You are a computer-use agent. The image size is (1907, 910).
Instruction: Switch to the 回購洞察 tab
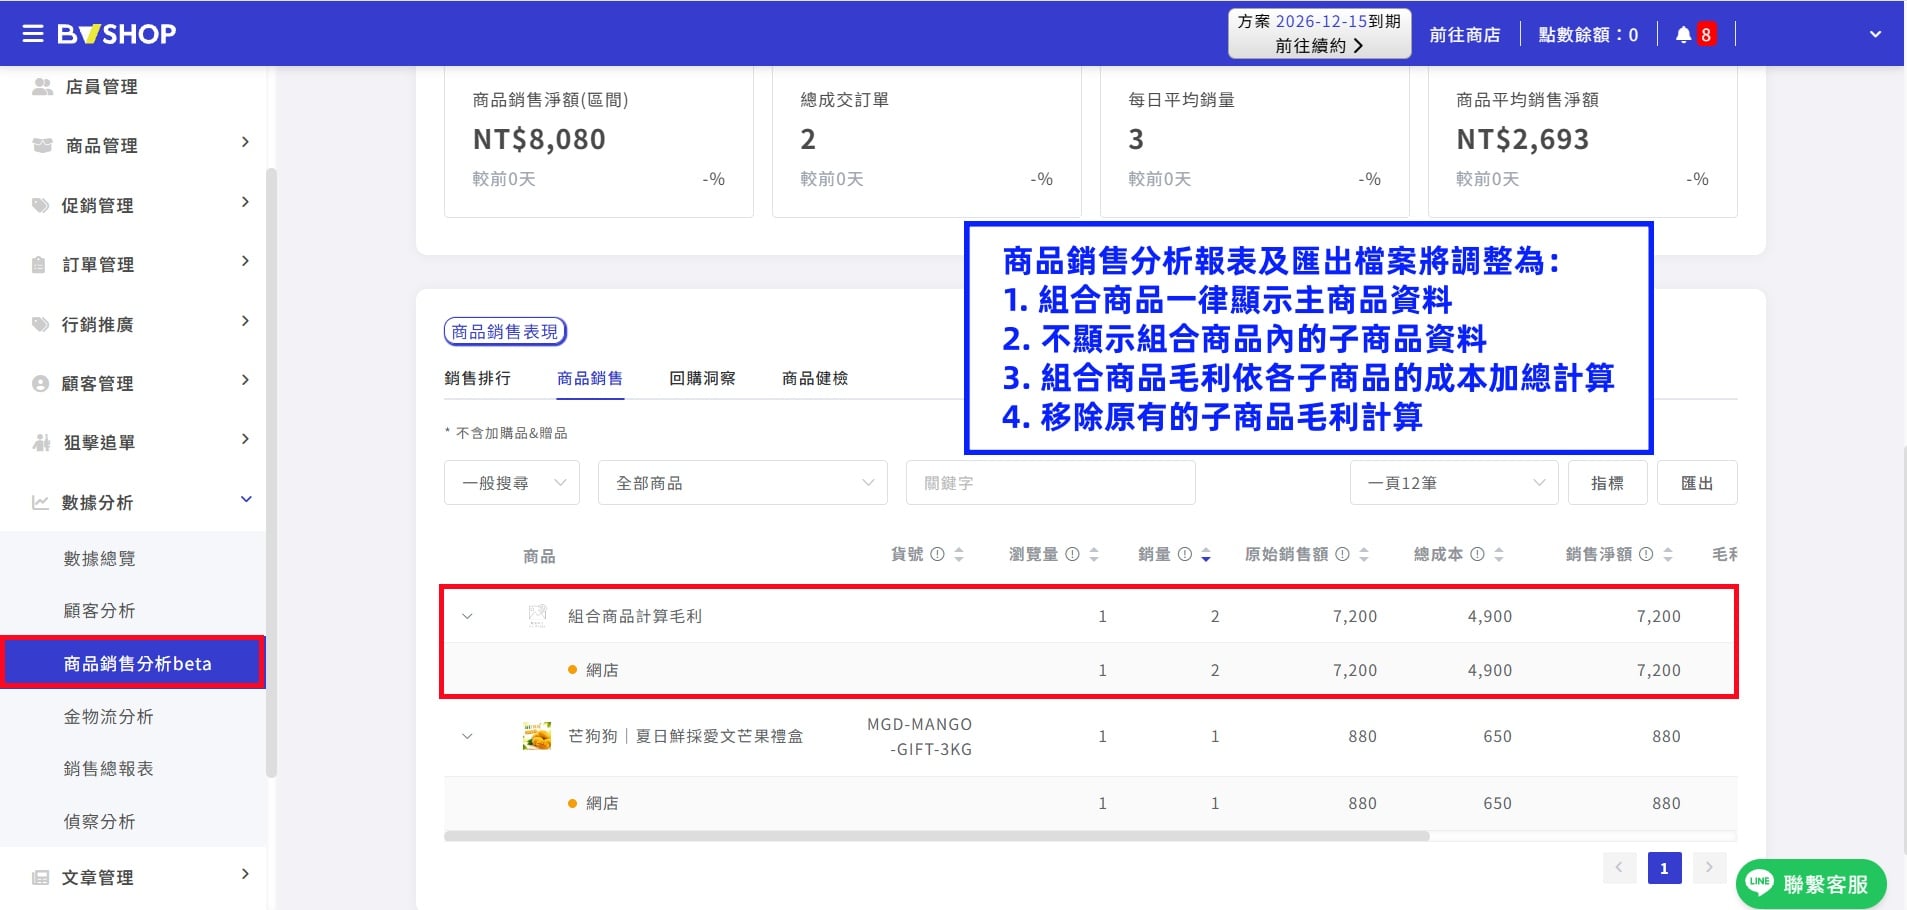point(702,378)
